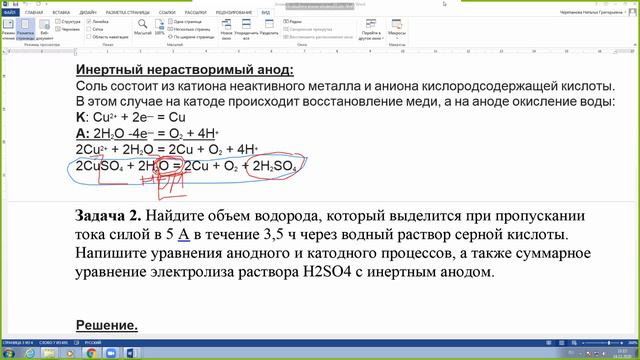Image resolution: width=640 pixels, height=360 pixels.
Task: Open Internet Explorer from the taskbar
Action: [x=30, y=353]
